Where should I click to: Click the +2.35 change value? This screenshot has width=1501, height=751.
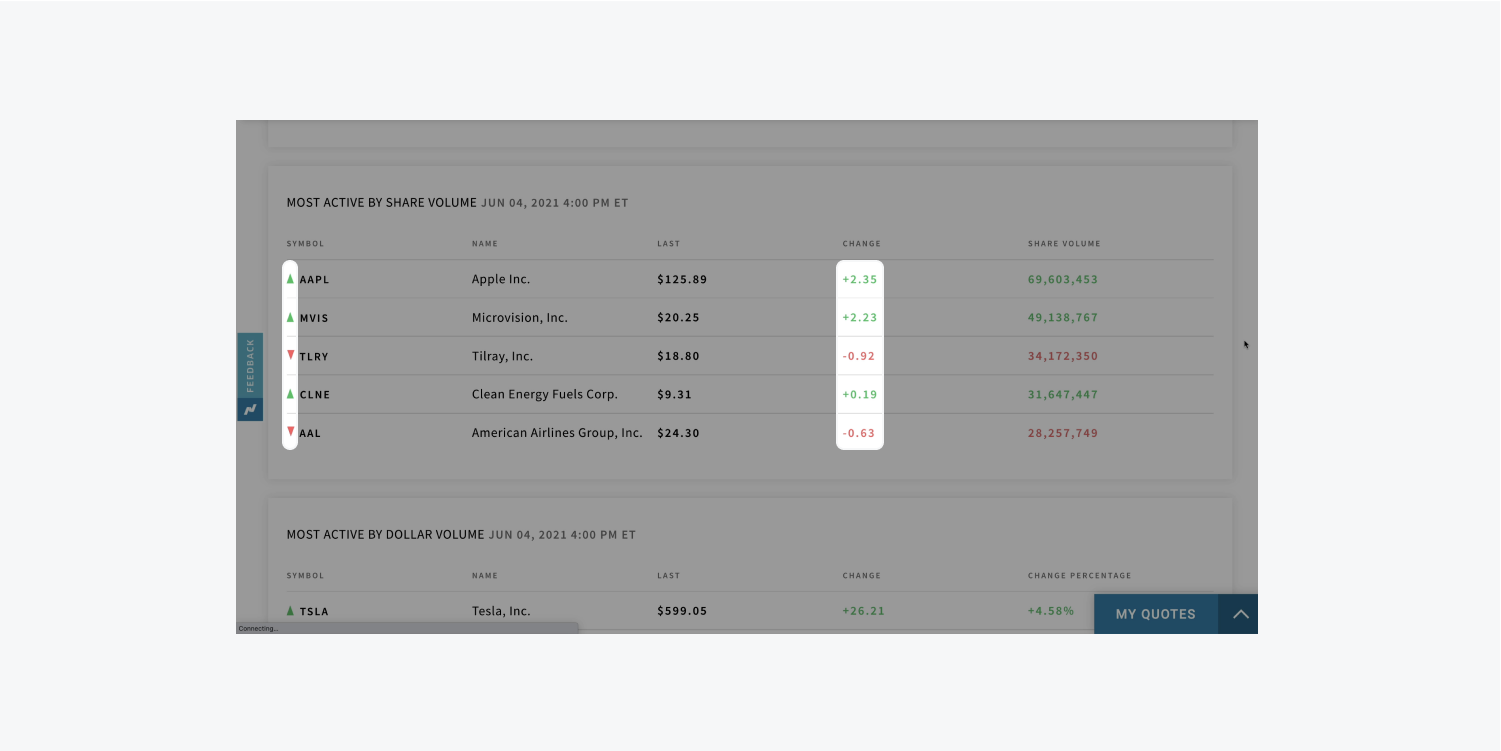pos(860,280)
